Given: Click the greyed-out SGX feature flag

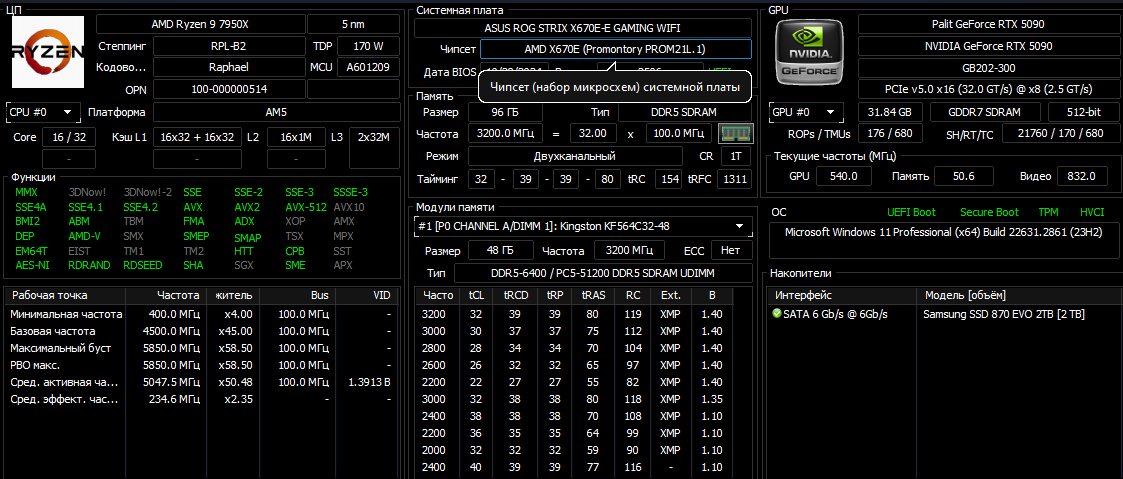Looking at the screenshot, I should pyautogui.click(x=244, y=265).
